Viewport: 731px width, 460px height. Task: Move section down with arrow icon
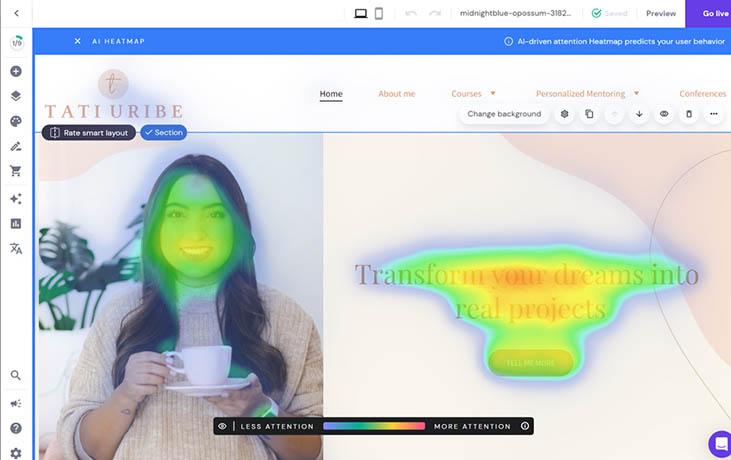(x=639, y=114)
